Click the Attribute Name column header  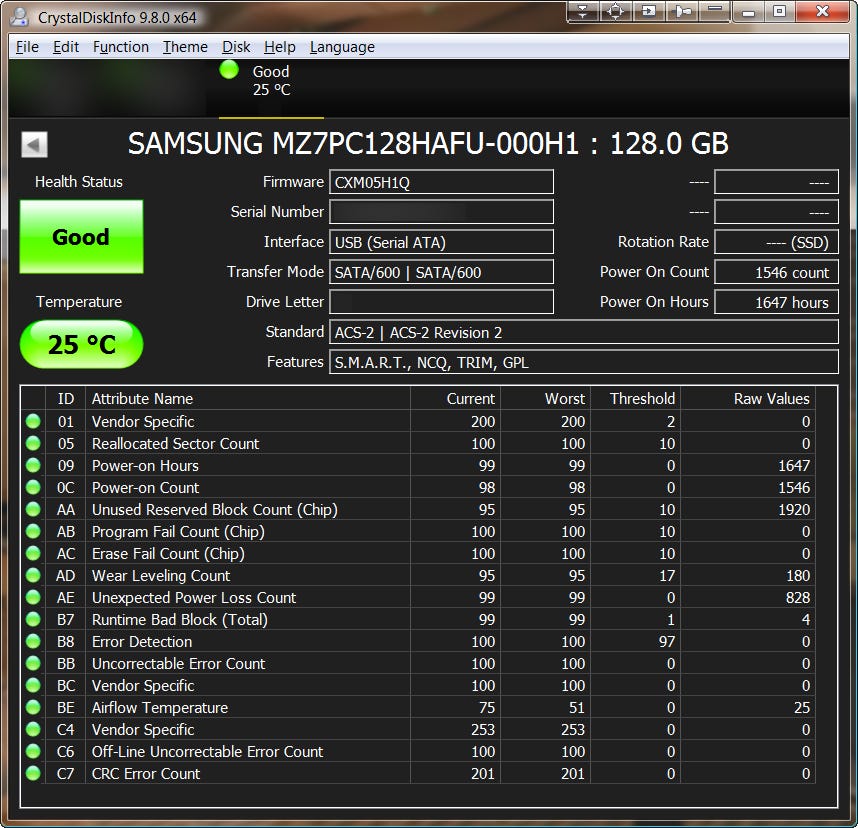click(248, 398)
